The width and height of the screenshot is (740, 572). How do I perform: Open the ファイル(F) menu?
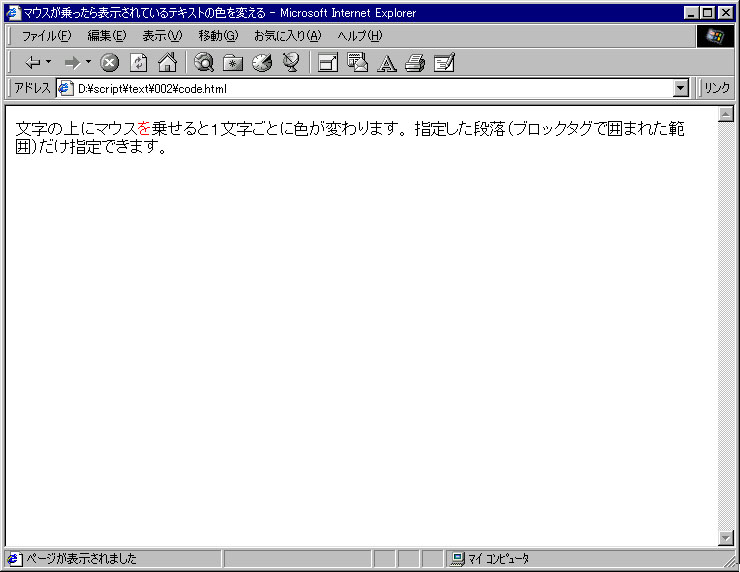click(46, 36)
